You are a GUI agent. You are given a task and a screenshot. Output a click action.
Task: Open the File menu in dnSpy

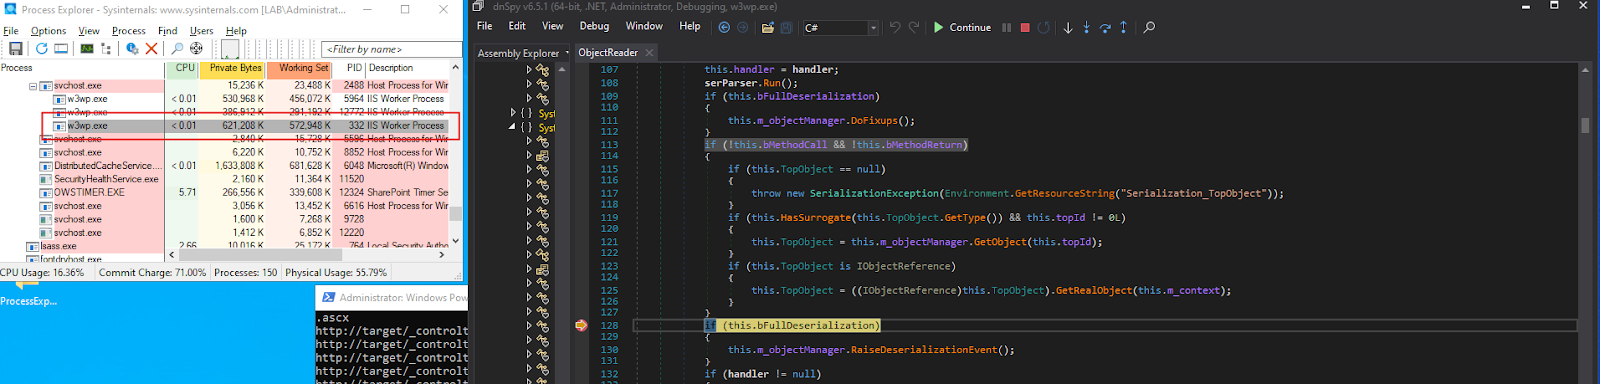tap(485, 27)
